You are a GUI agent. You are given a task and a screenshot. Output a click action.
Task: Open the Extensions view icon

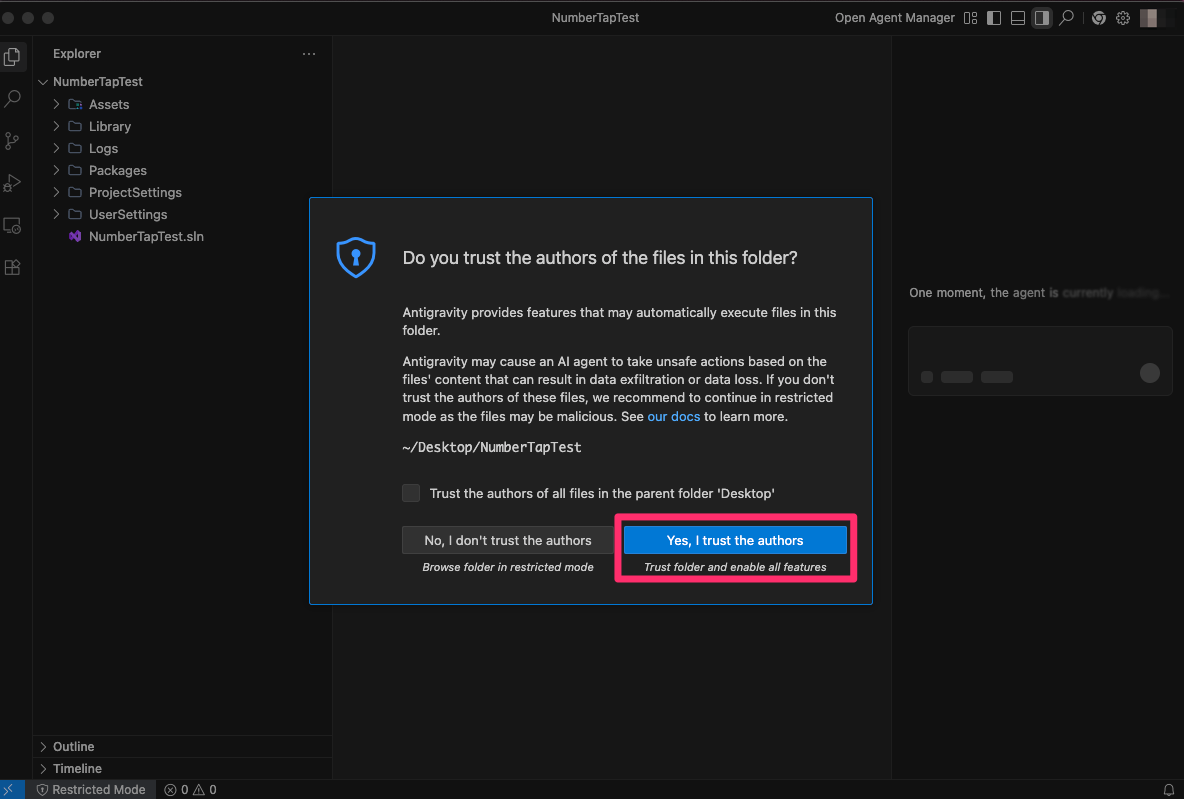tap(12, 267)
